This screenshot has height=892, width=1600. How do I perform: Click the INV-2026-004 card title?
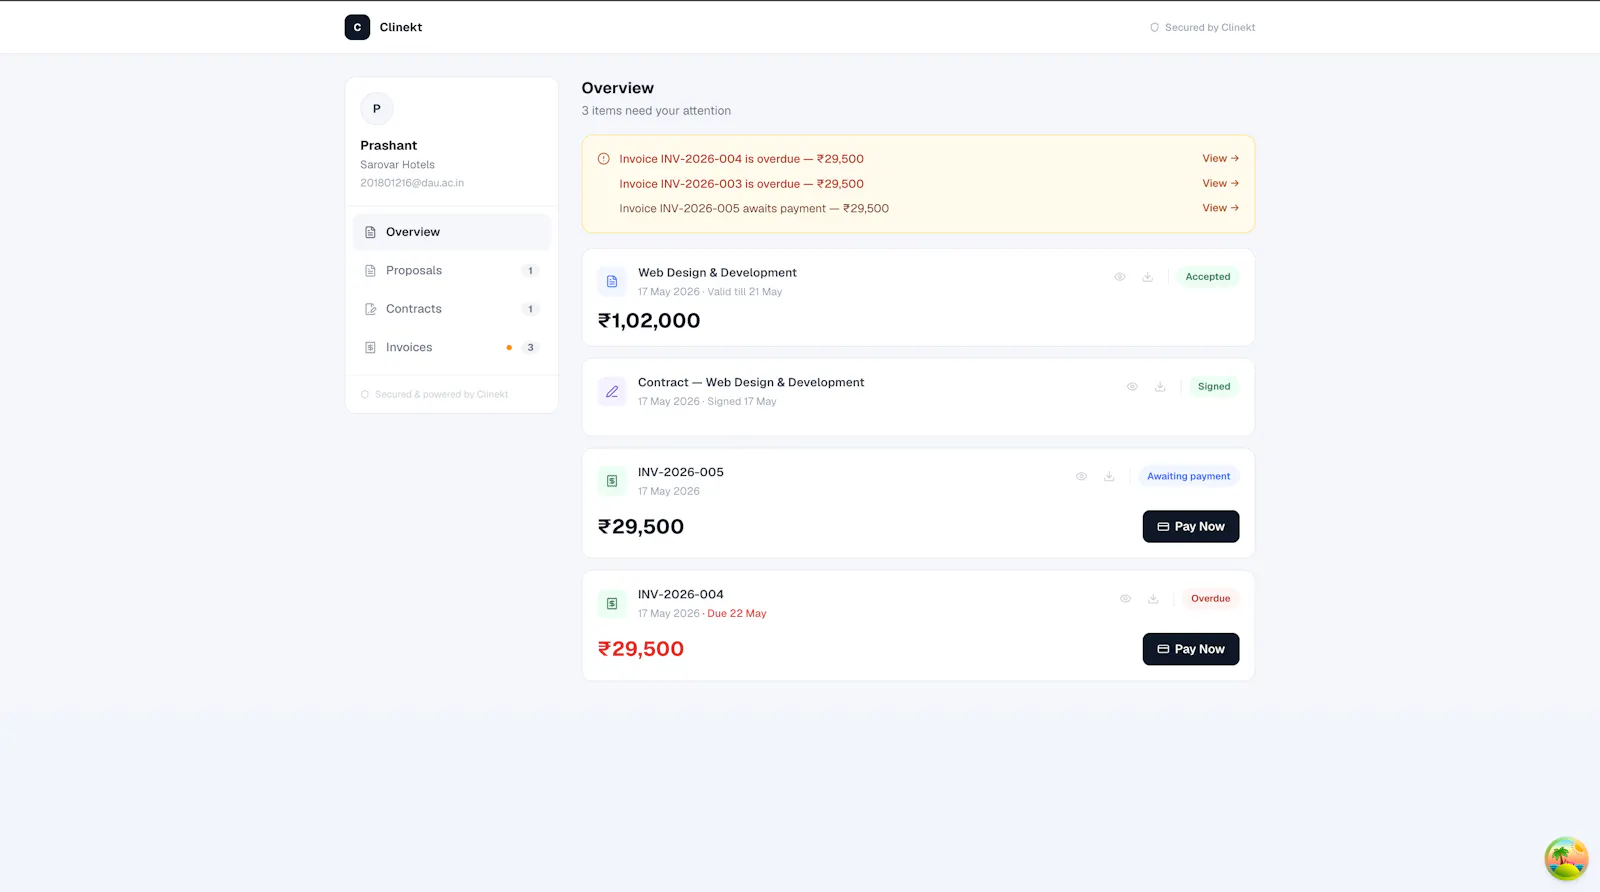pyautogui.click(x=681, y=595)
